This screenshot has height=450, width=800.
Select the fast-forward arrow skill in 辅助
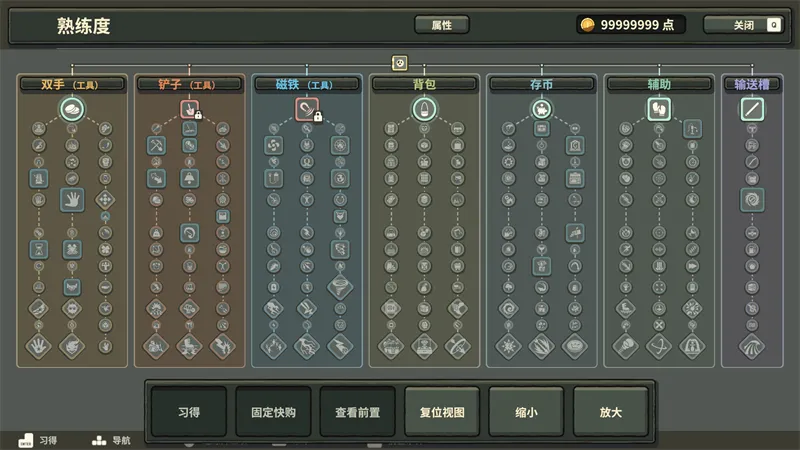coord(692,266)
